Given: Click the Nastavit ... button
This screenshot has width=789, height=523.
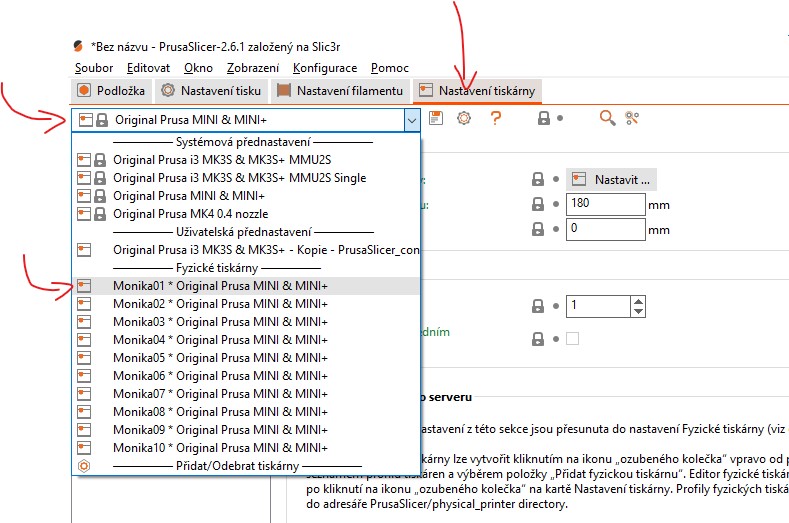Looking at the screenshot, I should click(x=611, y=180).
